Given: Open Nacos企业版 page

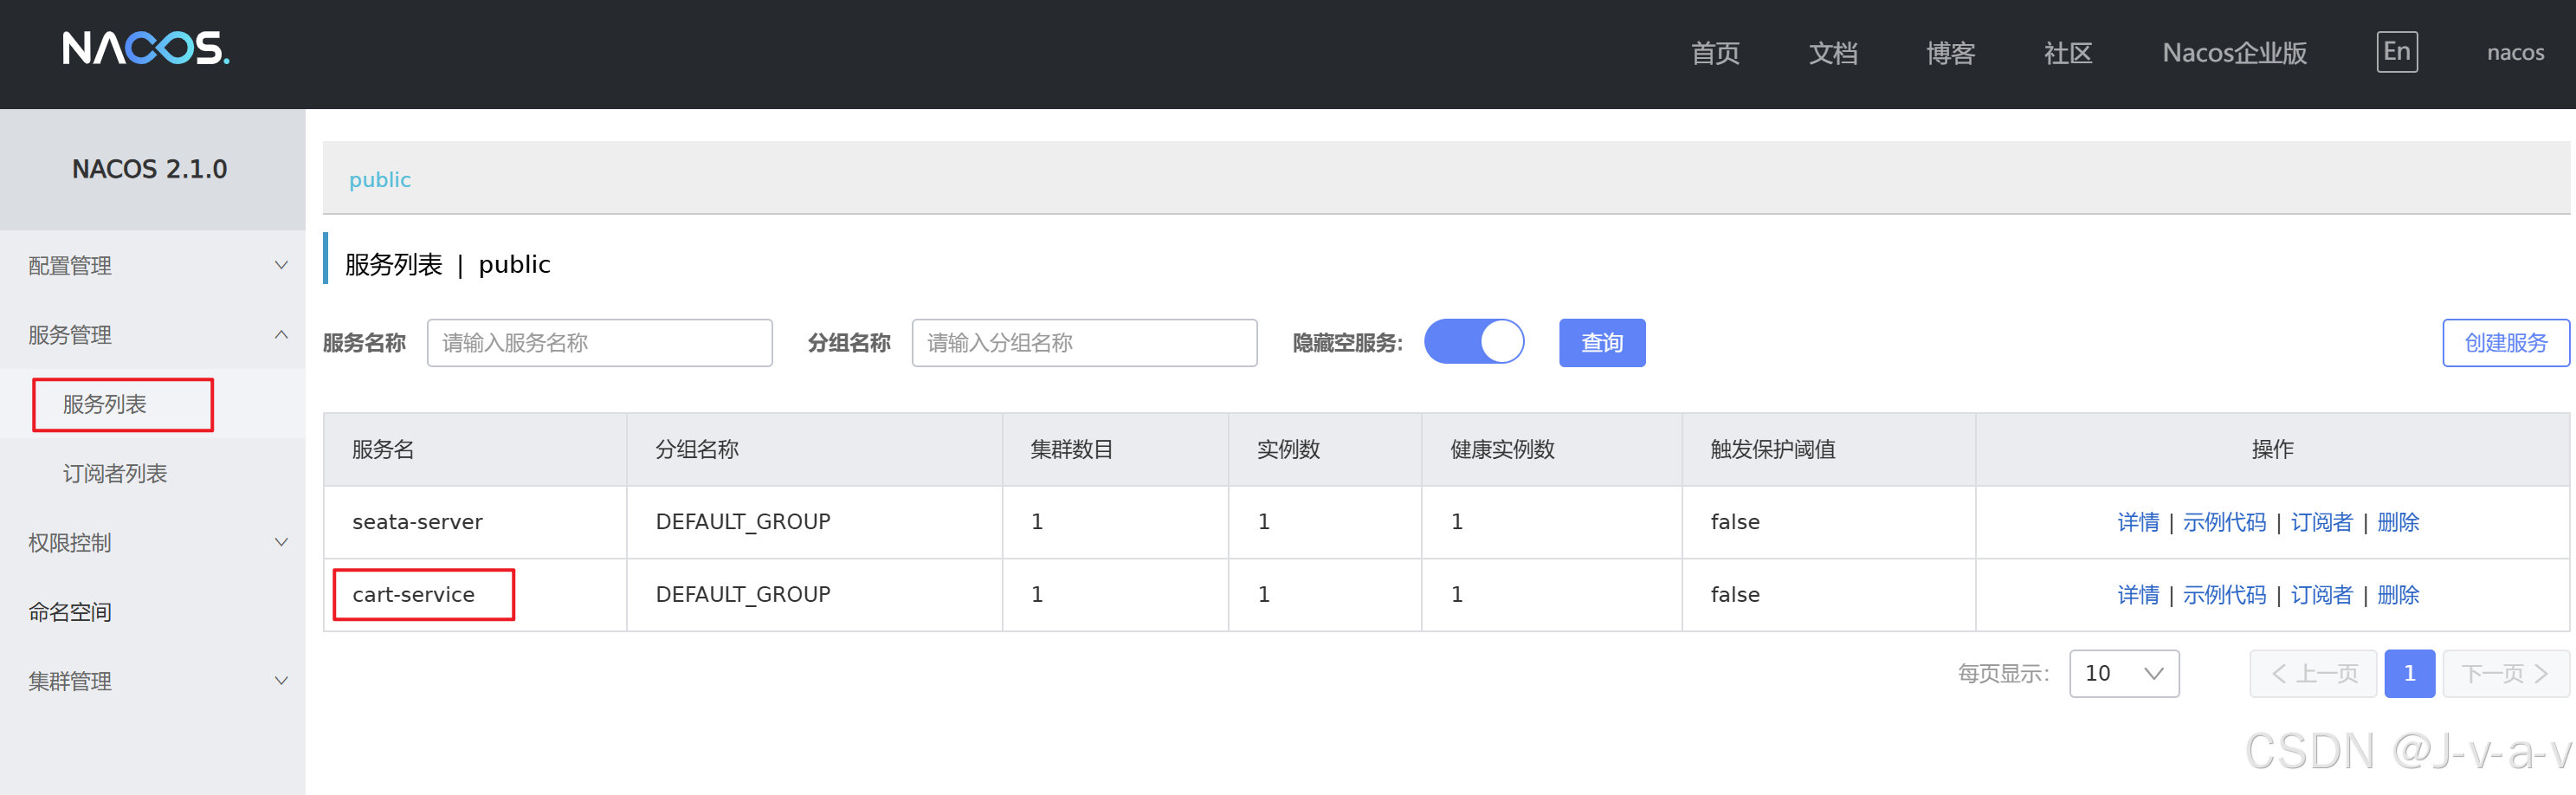Looking at the screenshot, I should (2235, 53).
